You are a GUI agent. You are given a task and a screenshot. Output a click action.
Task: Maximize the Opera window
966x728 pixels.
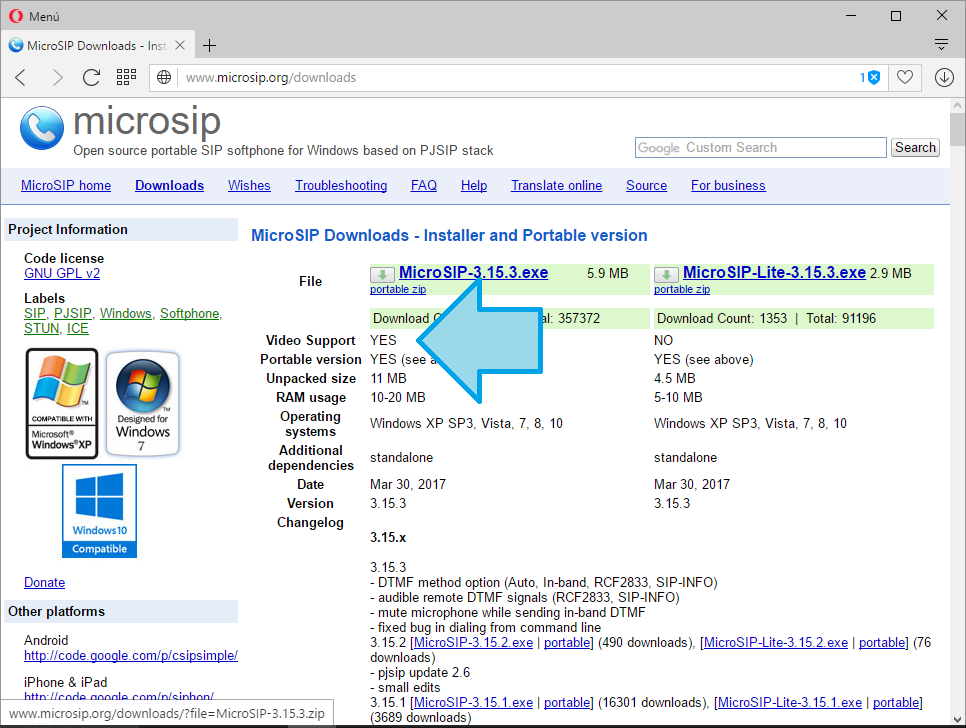coord(896,15)
